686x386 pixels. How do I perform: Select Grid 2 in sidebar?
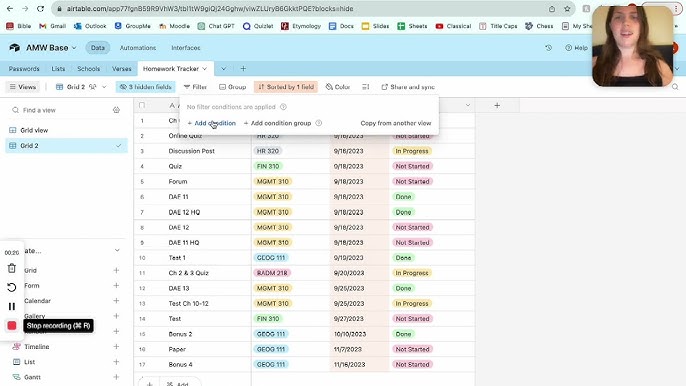click(66, 146)
